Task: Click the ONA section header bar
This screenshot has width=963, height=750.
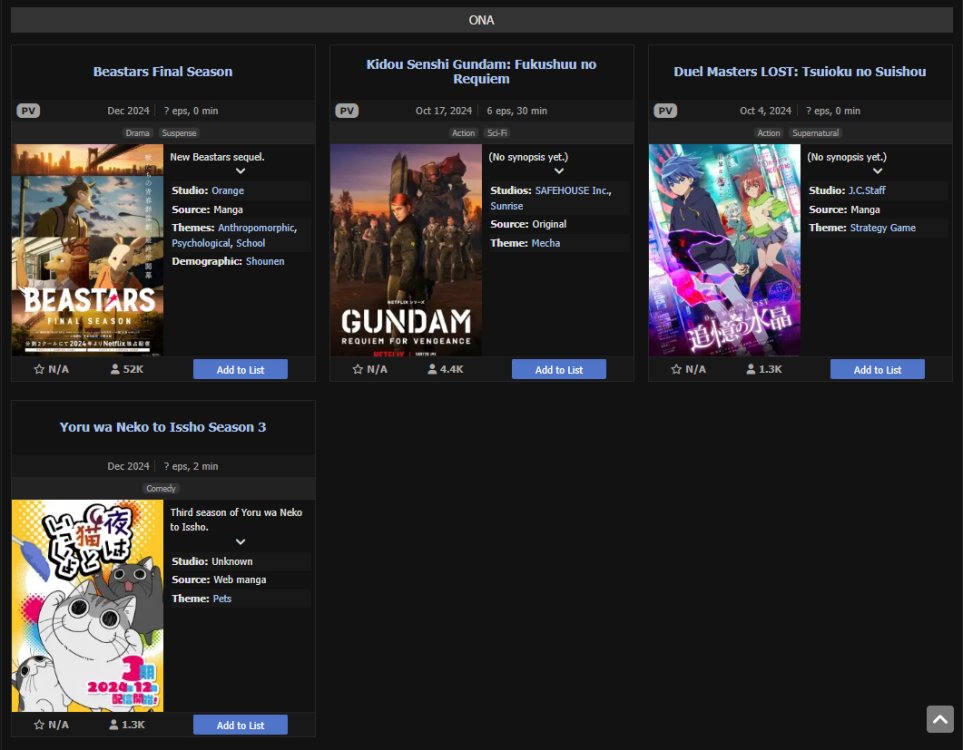Action: tap(481, 20)
